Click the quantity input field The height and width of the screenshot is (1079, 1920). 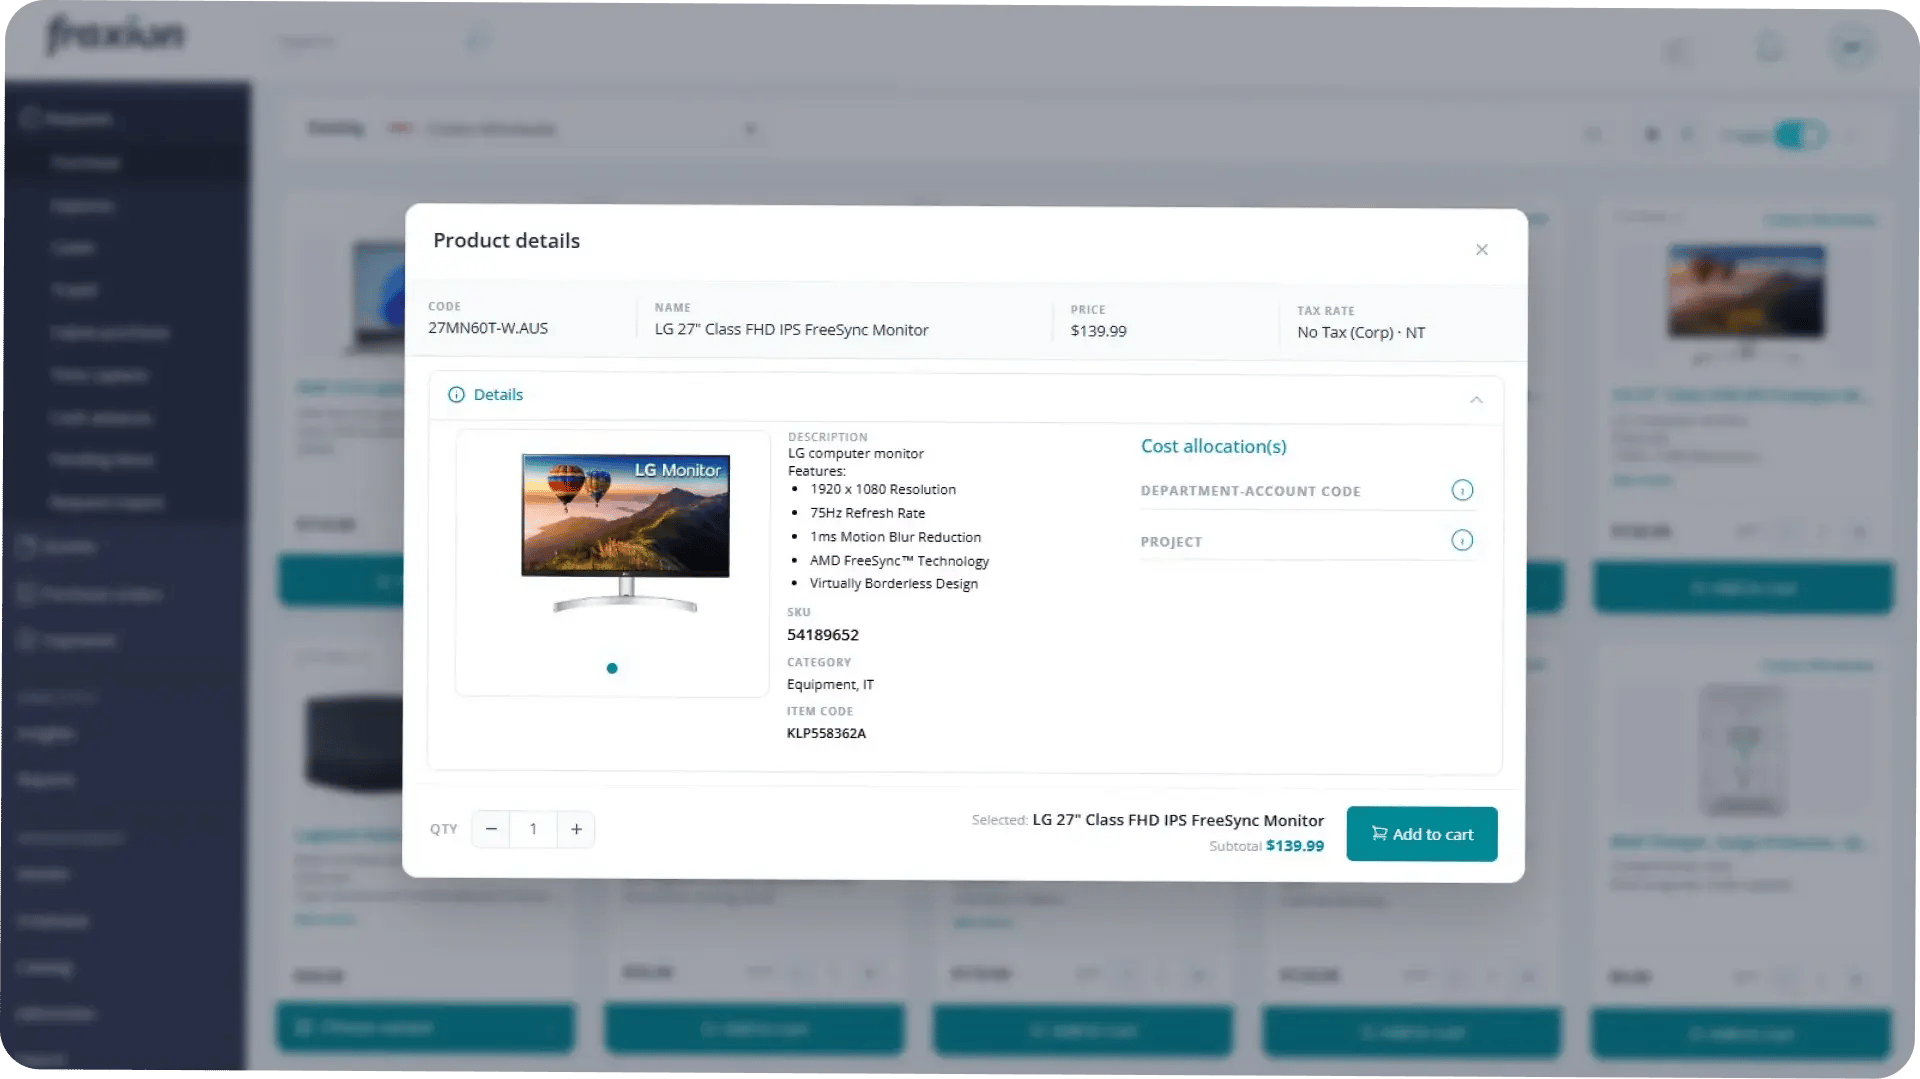pos(533,829)
